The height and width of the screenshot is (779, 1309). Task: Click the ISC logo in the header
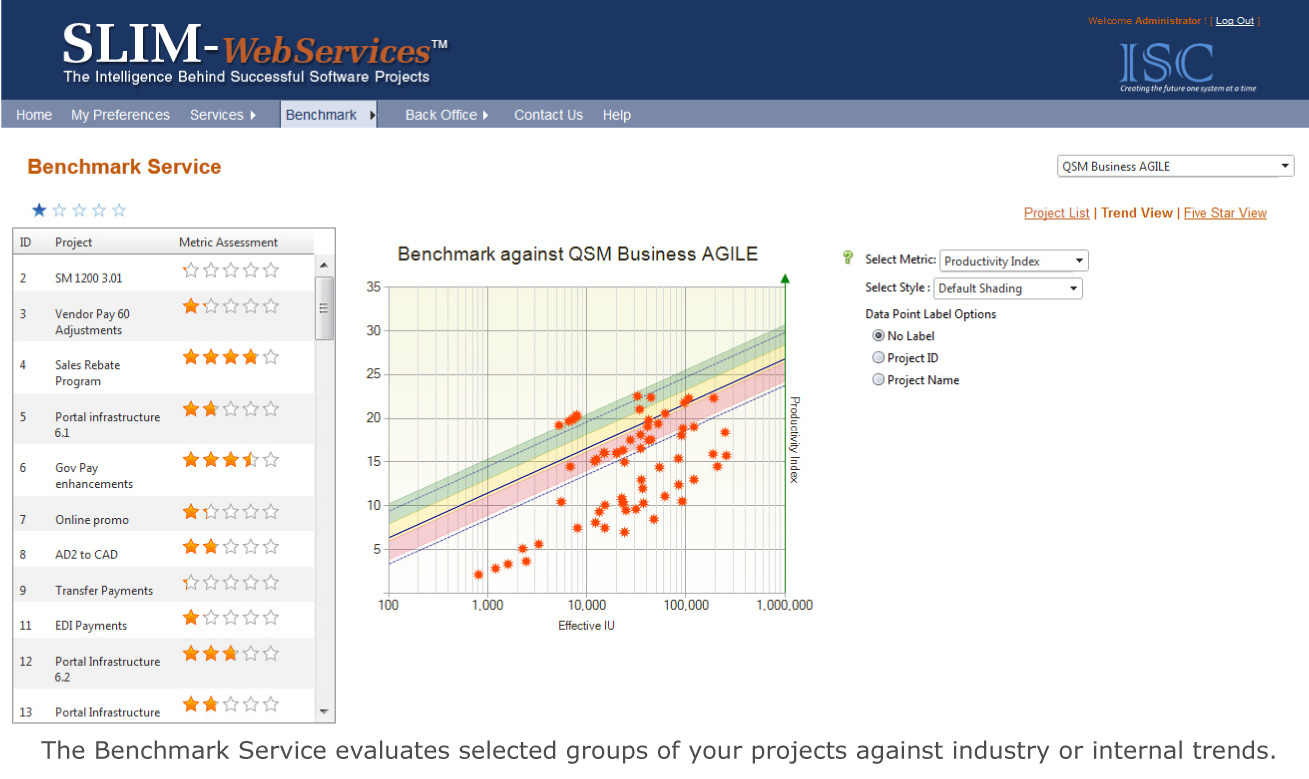pos(1187,66)
